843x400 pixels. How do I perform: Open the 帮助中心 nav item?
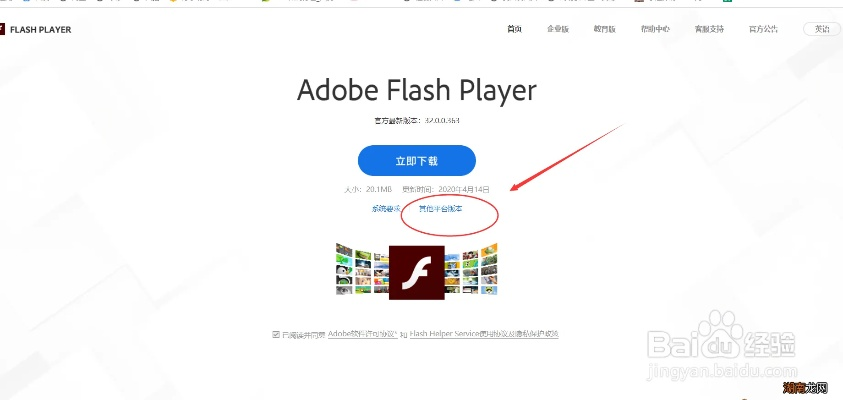(655, 29)
